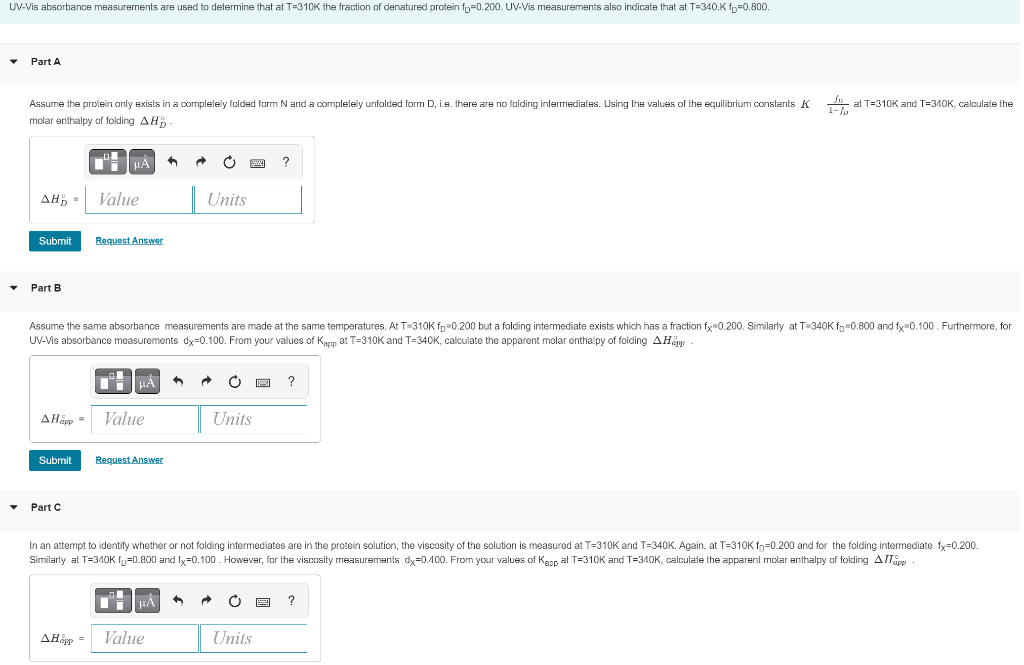Submit the Part B answer
Image resolution: width=1024 pixels, height=665 pixels.
55,461
